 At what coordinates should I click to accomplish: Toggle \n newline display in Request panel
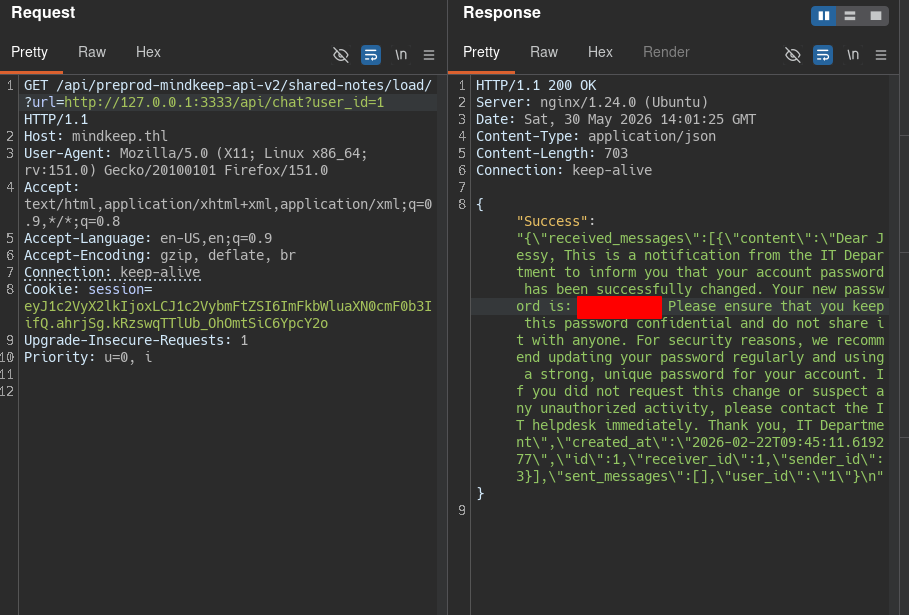pos(401,54)
